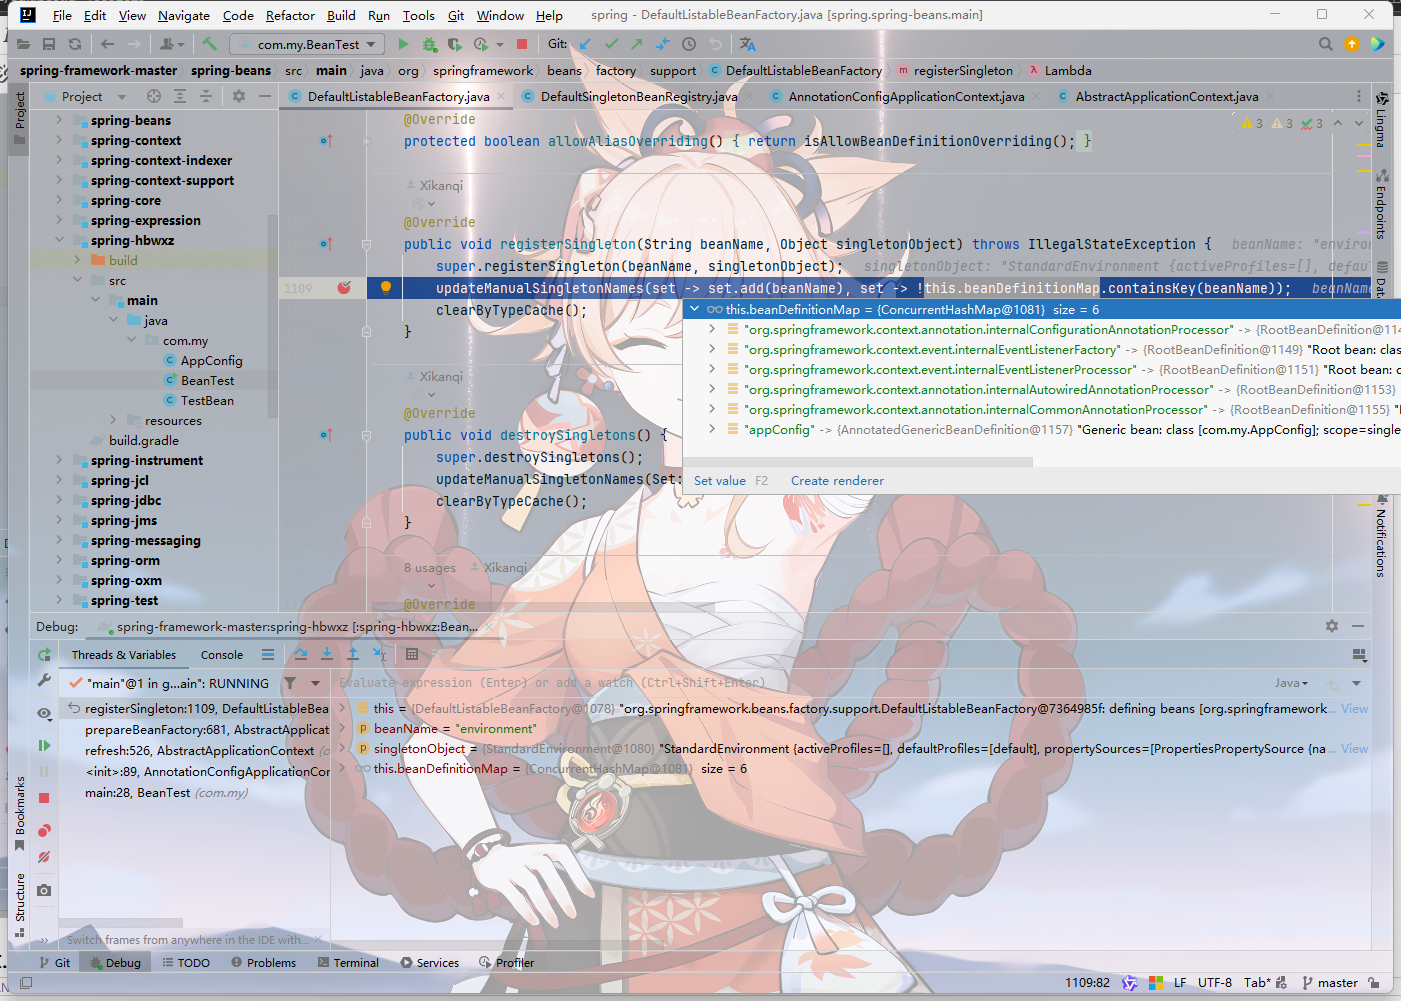Switch to the Console tab in Debug
The height and width of the screenshot is (1001, 1401).
(x=222, y=655)
